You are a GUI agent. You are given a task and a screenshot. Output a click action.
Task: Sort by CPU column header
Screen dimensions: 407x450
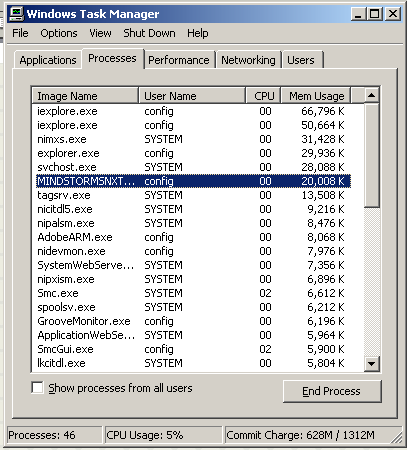click(x=264, y=96)
